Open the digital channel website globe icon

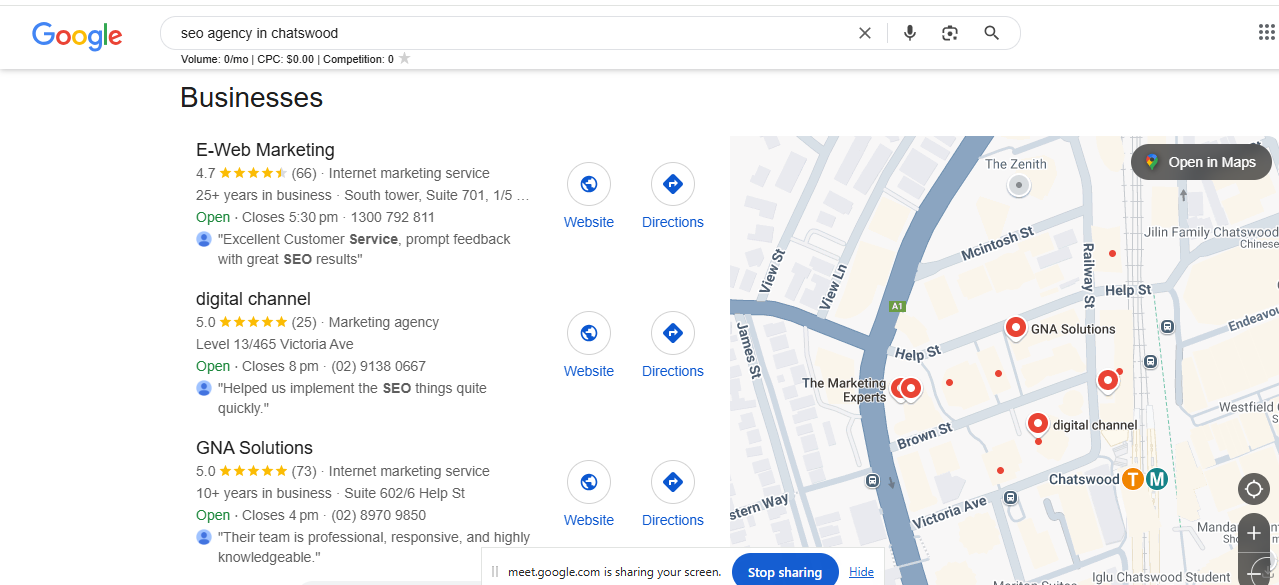(589, 333)
